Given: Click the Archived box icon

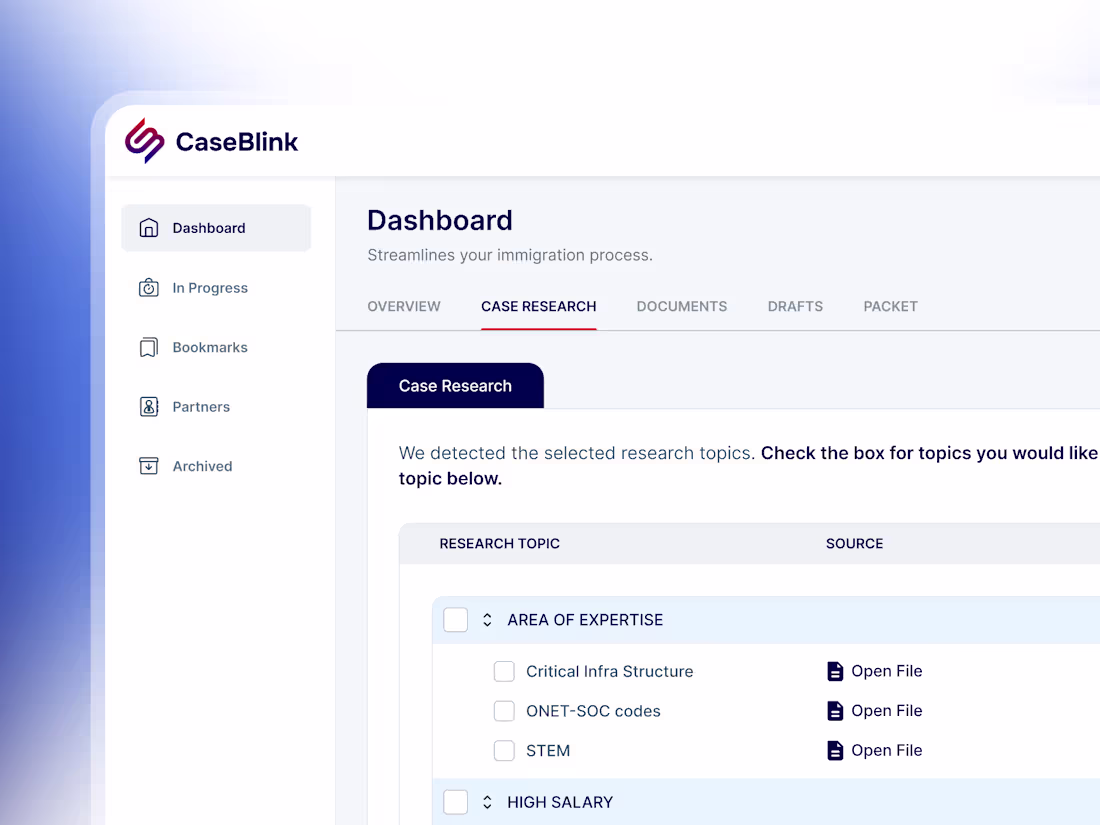Looking at the screenshot, I should click(149, 466).
